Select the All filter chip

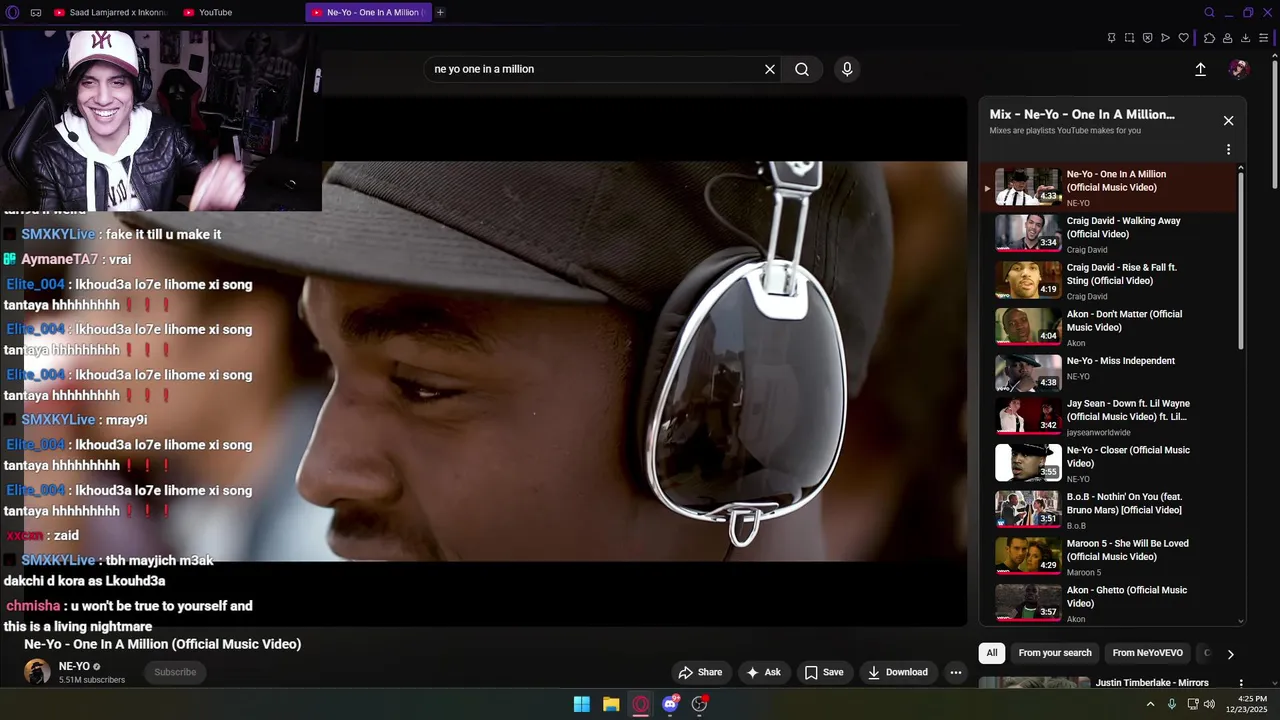[992, 653]
